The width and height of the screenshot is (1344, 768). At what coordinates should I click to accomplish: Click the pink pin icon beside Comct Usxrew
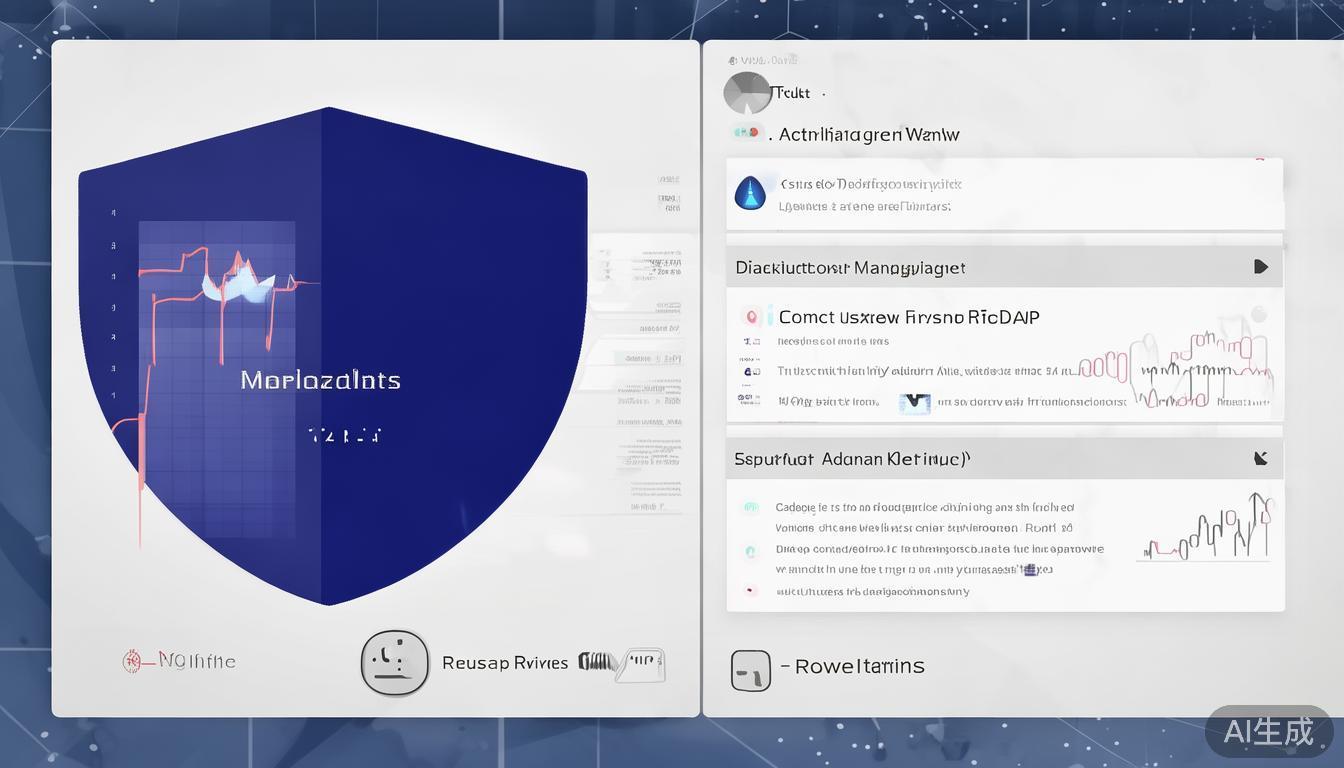[x=750, y=317]
